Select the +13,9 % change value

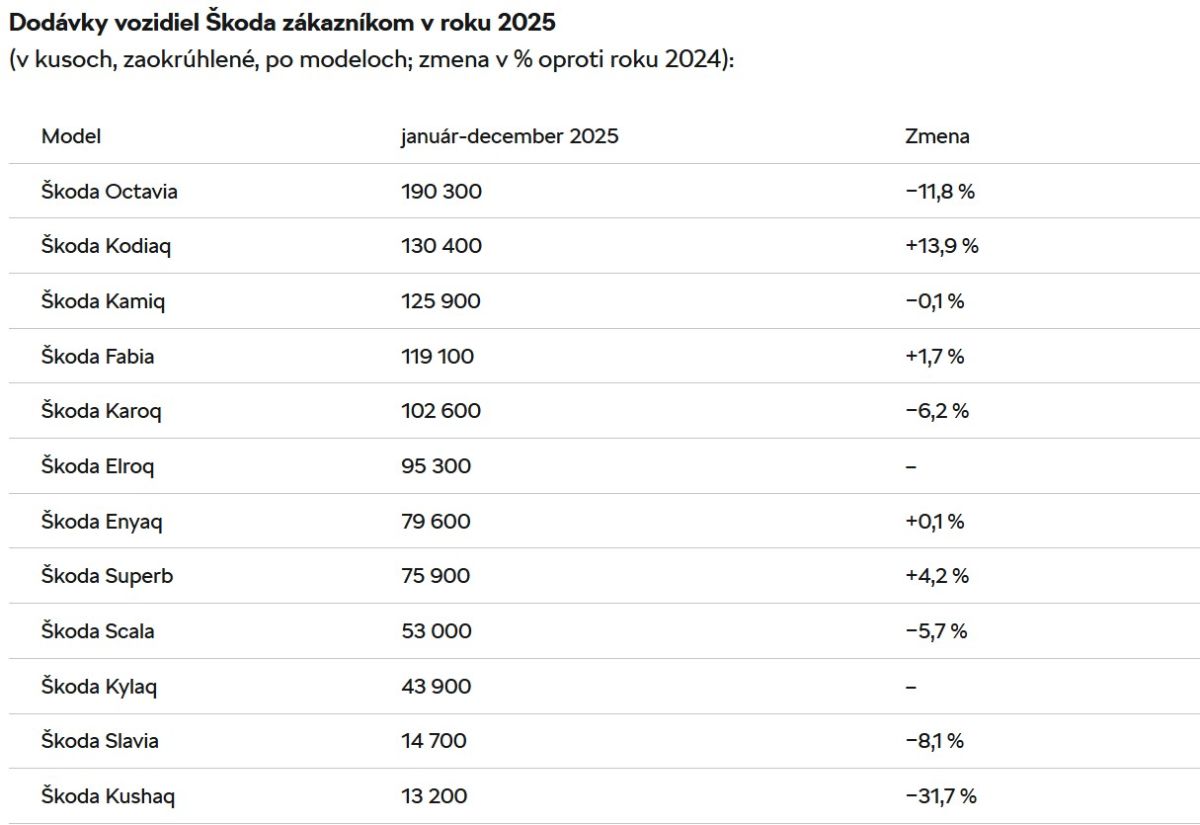[x=941, y=246]
